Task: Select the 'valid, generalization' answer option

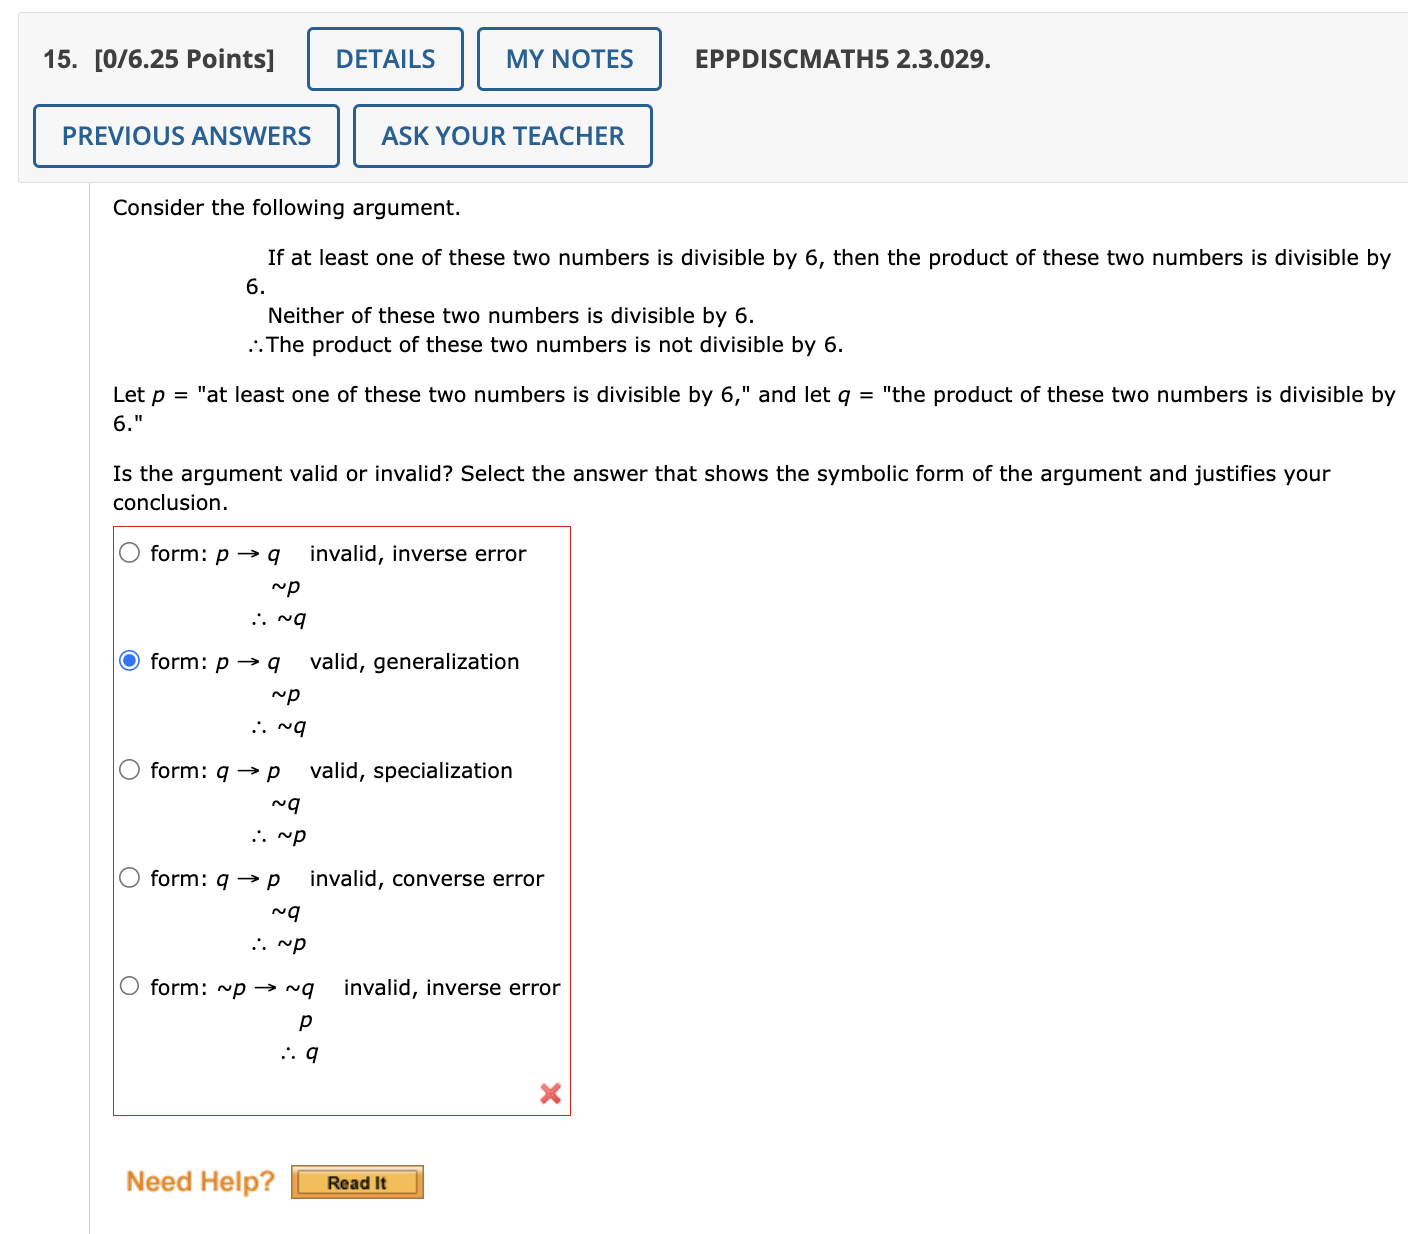Action: click(130, 660)
